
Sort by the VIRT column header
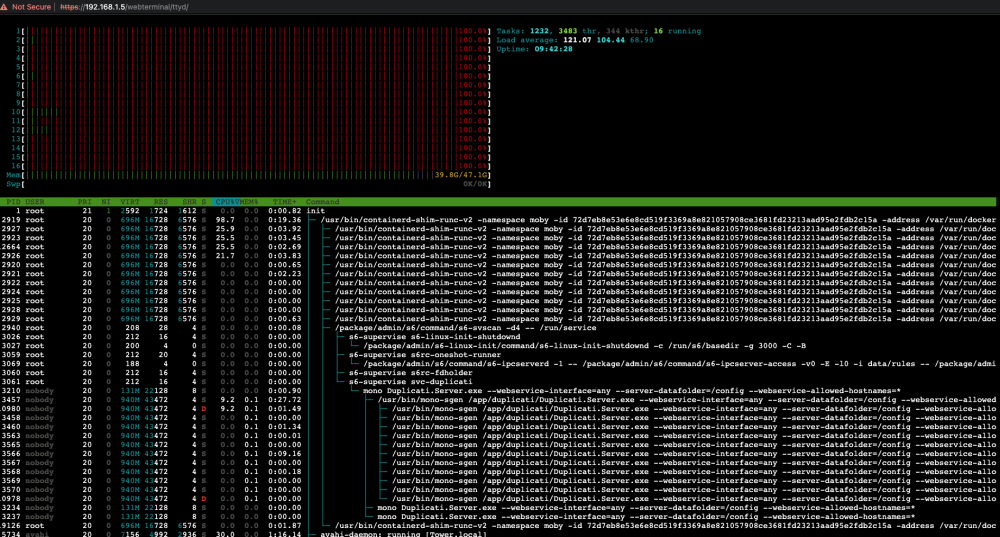130,202
